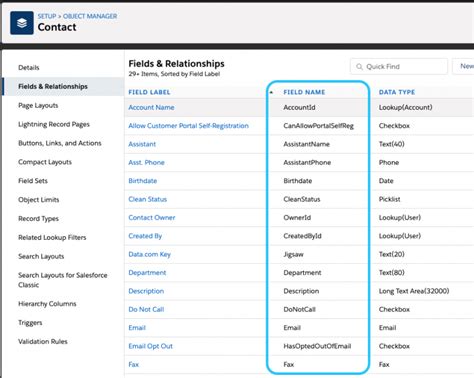The width and height of the screenshot is (474, 378).
Task: Open the Account Name field link
Action: (151, 107)
